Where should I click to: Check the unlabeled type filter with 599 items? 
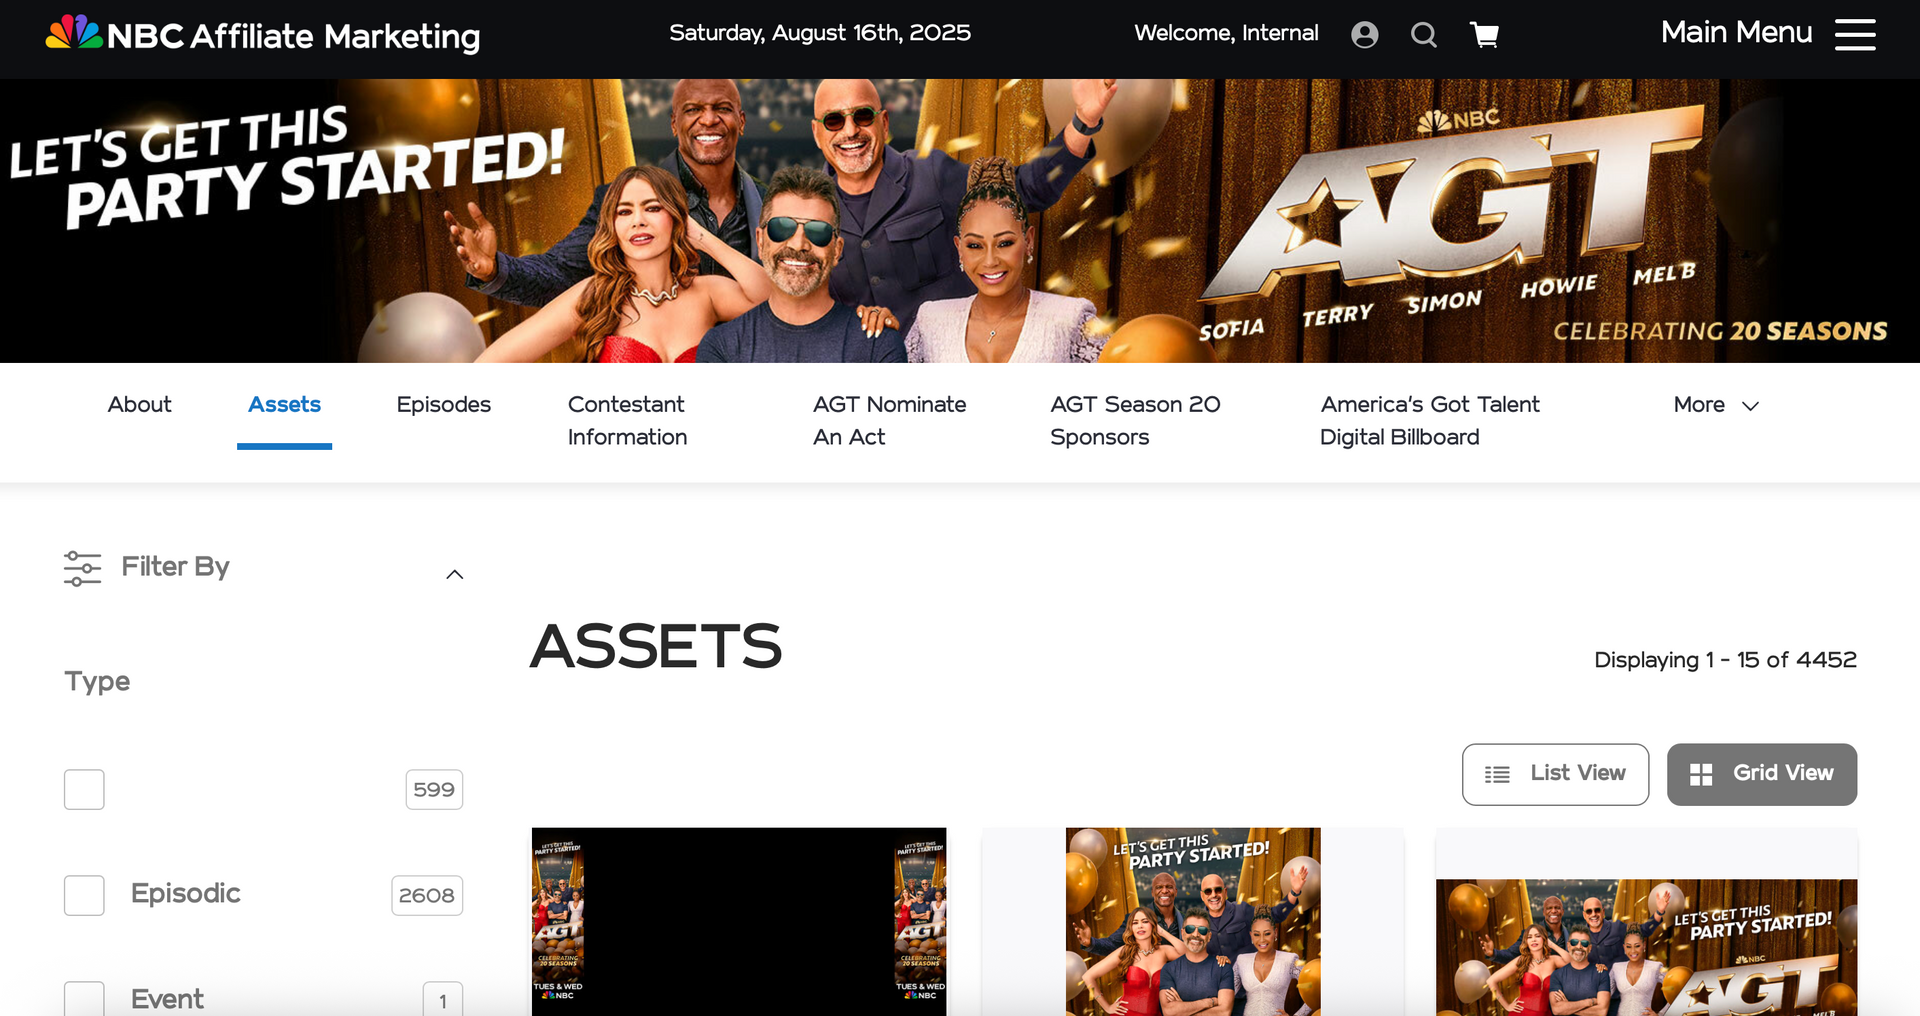tap(84, 789)
